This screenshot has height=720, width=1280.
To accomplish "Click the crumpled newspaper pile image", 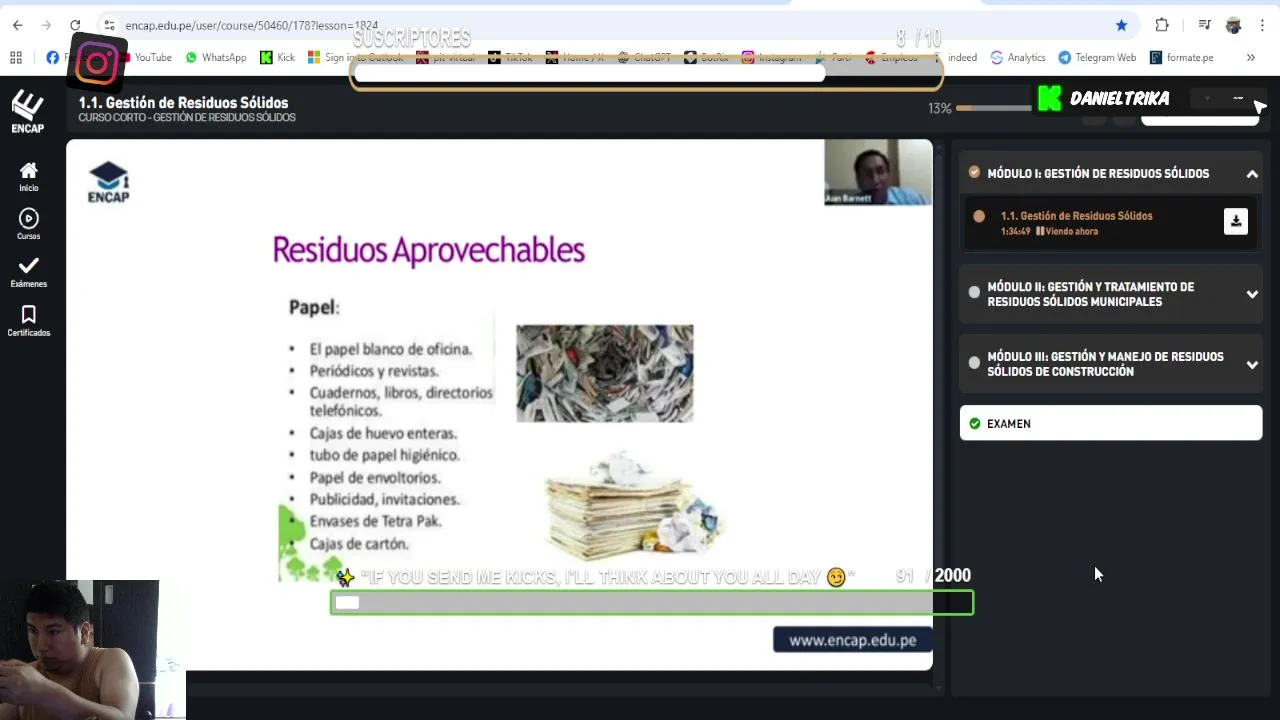I will click(x=604, y=373).
